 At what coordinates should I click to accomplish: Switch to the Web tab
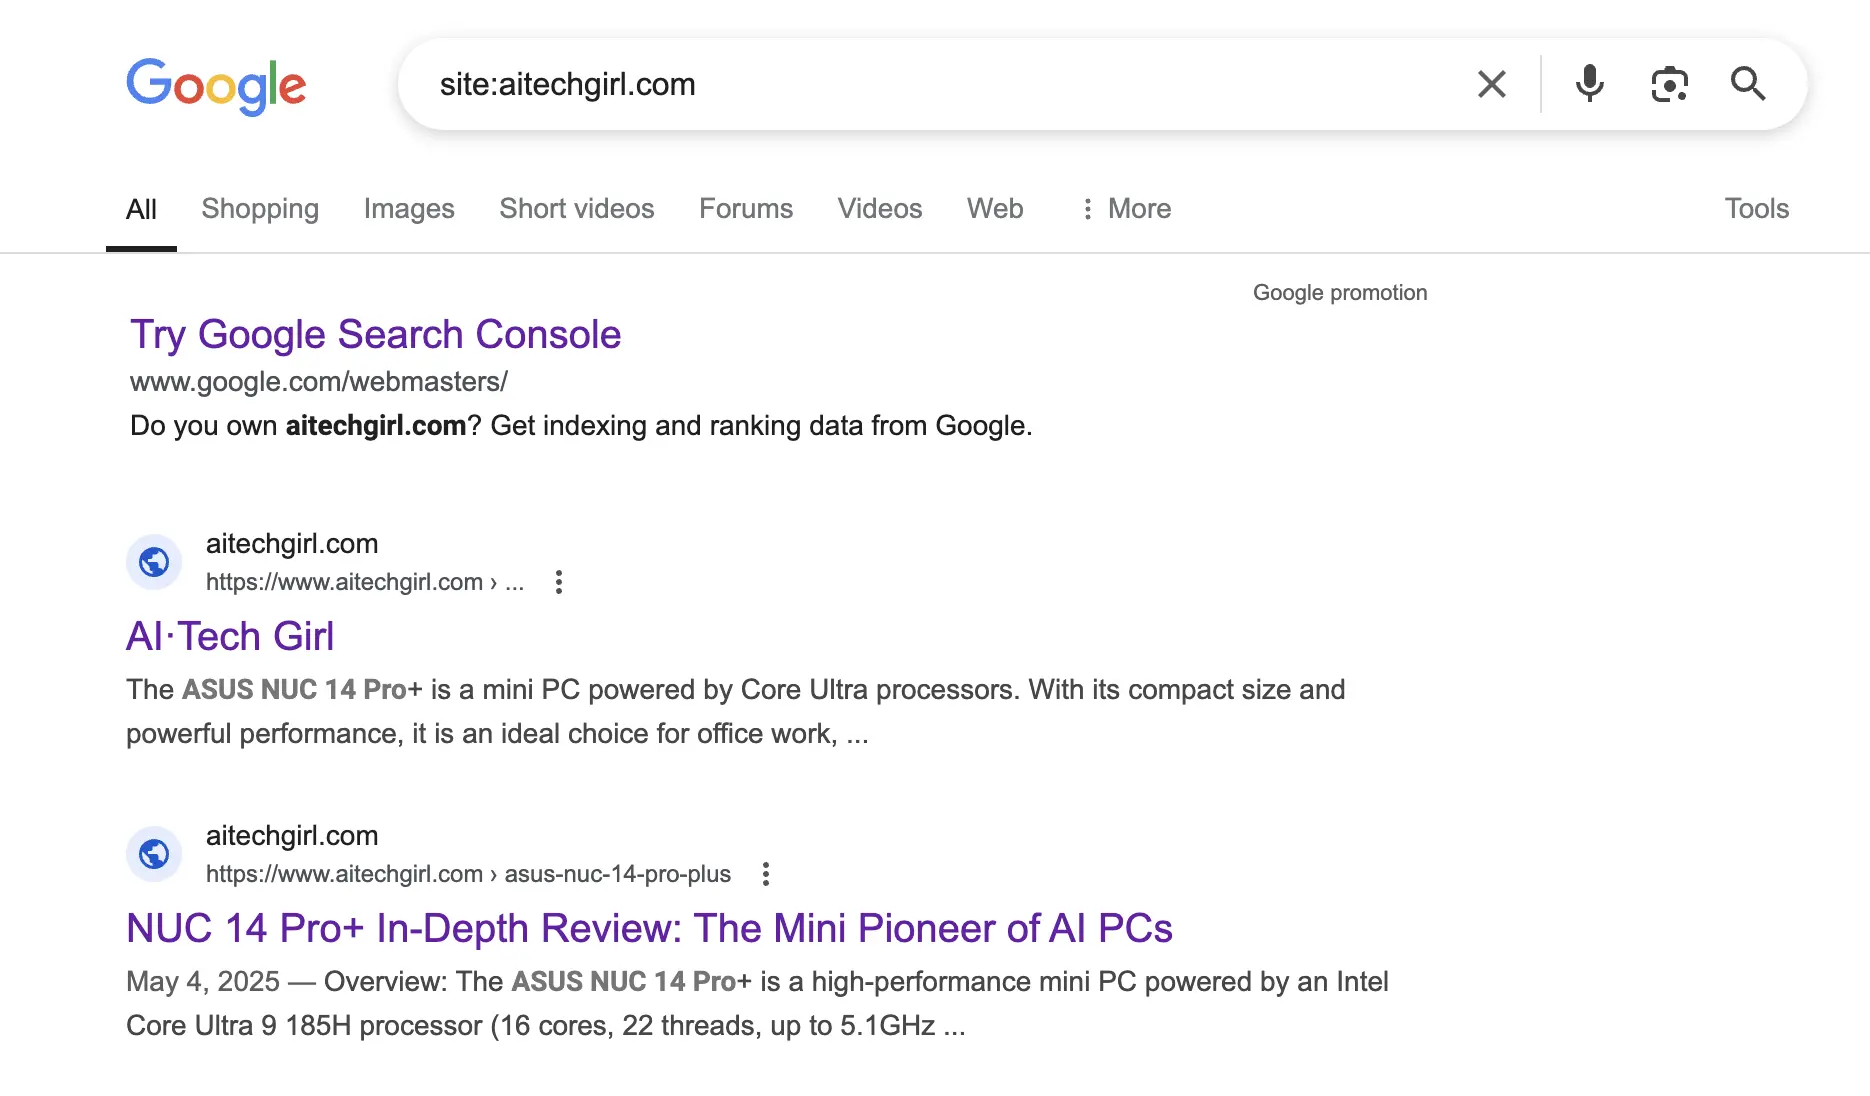995,209
